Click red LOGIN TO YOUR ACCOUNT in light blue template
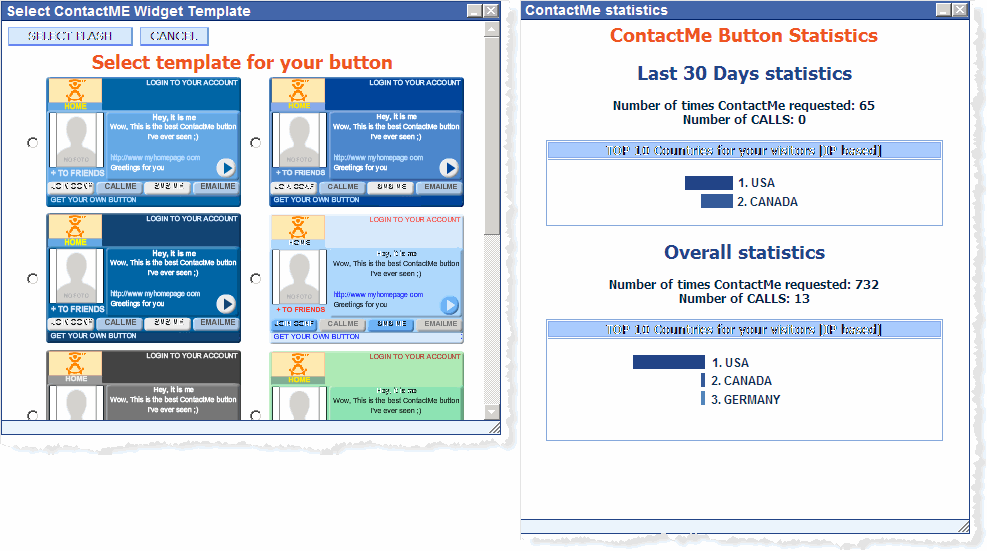The height and width of the screenshot is (551, 987). [x=415, y=220]
